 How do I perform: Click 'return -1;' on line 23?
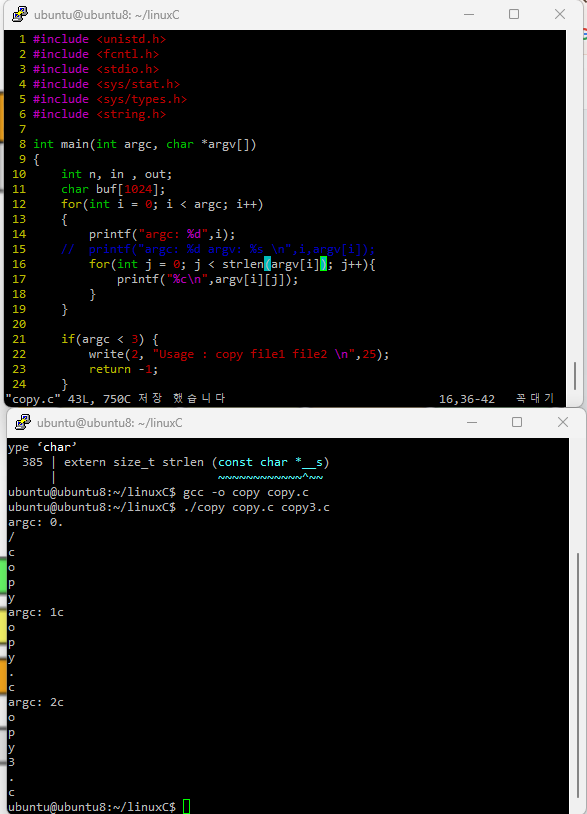124,370
